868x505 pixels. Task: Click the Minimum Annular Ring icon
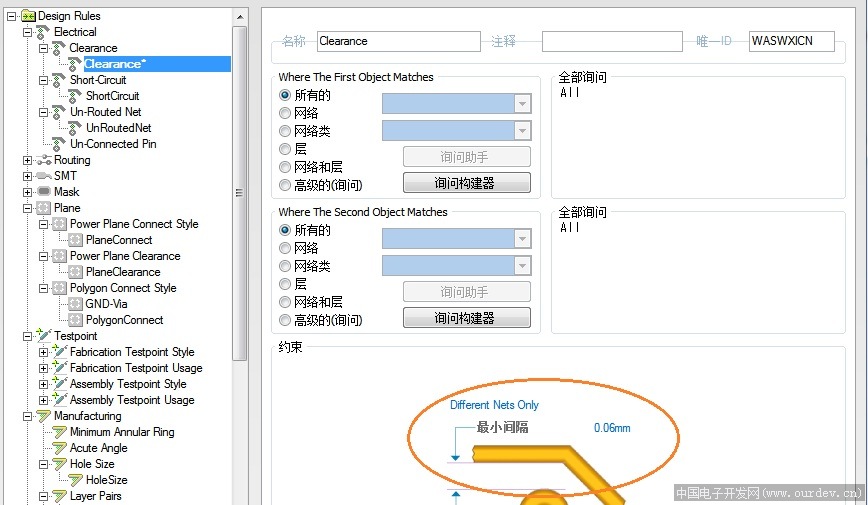[x=60, y=432]
